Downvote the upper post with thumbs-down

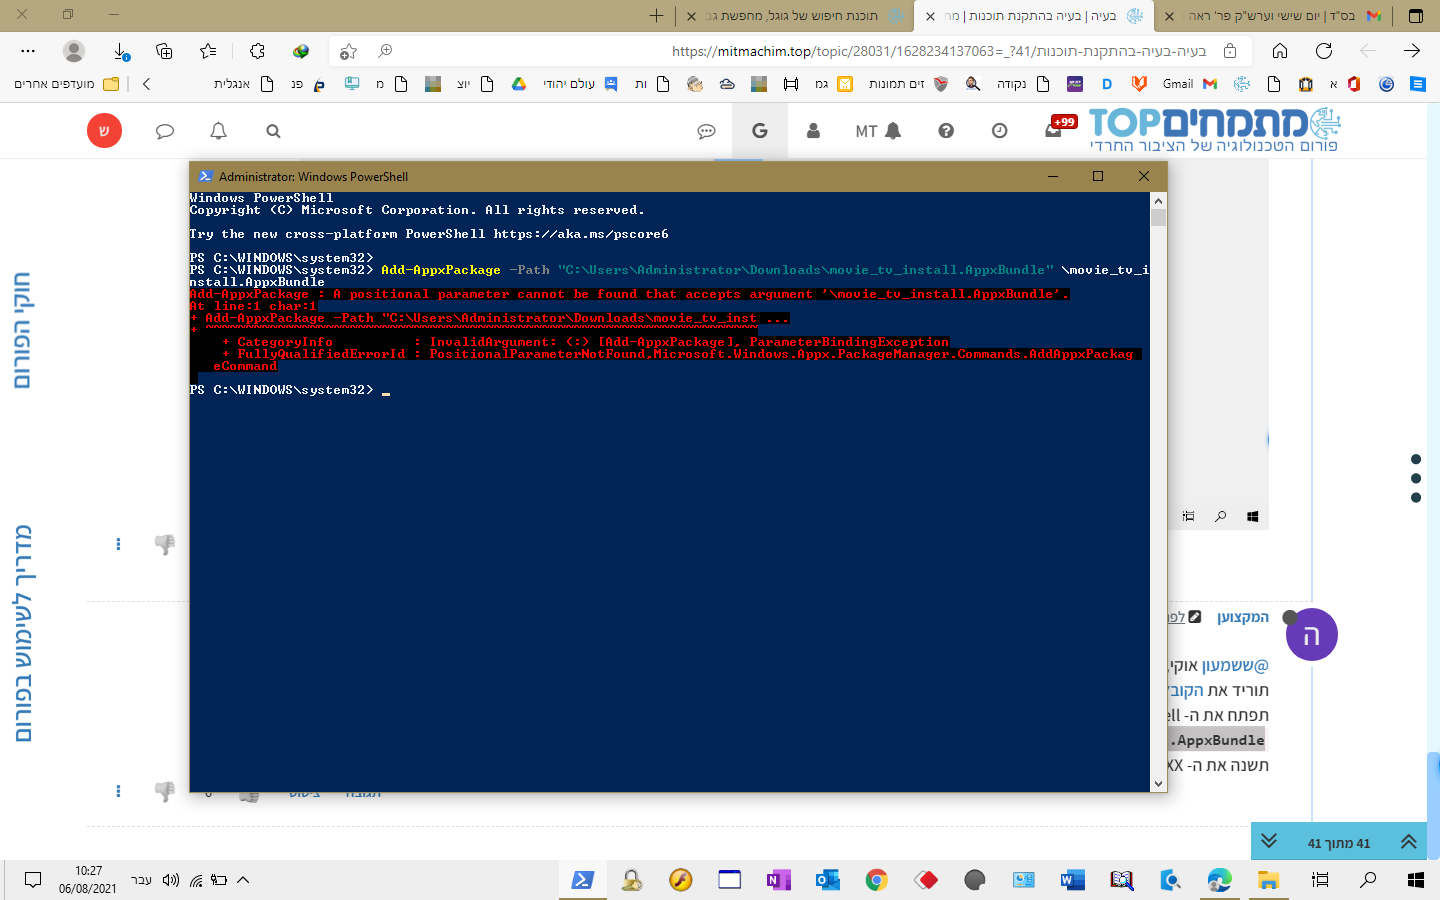pos(165,544)
